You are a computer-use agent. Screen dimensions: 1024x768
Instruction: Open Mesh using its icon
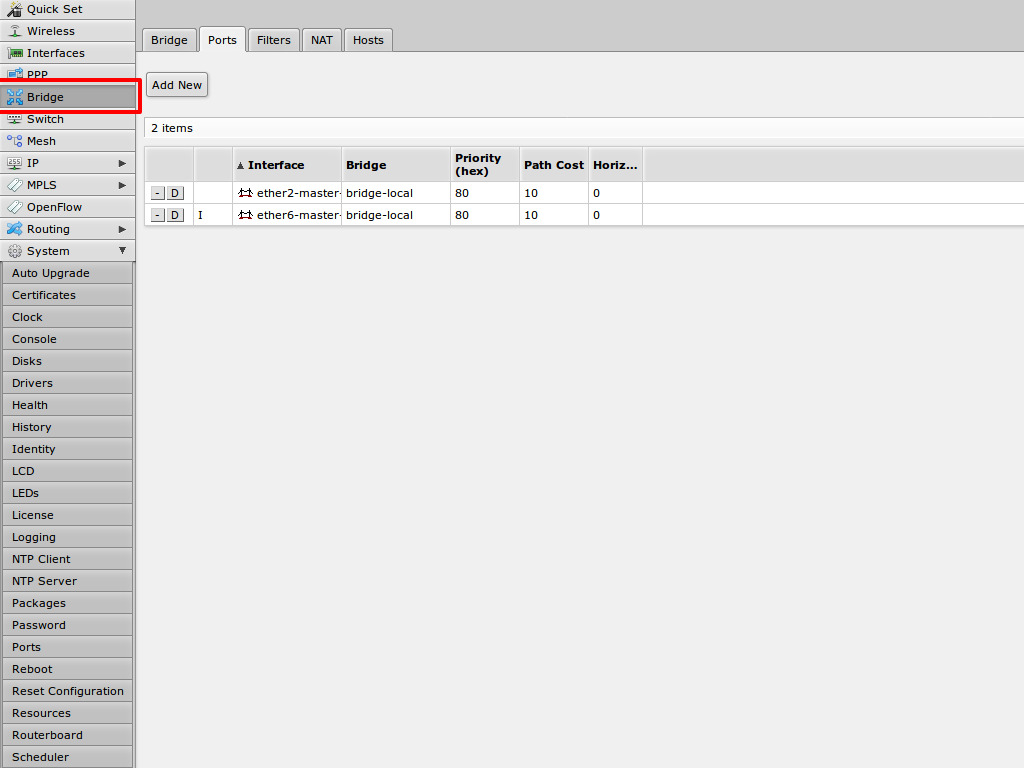click(15, 141)
